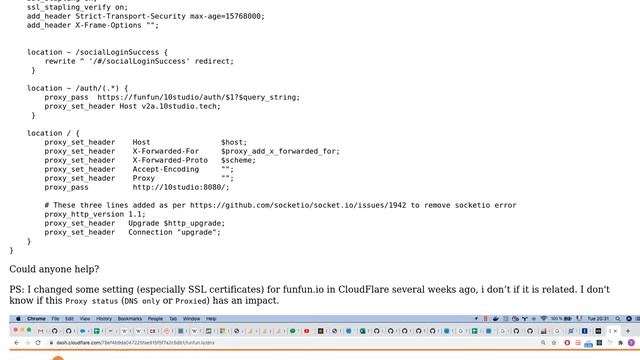640x360 pixels.
Task: Click the 'proxy_set_header Host v2a.10studio.tech;' line
Action: coord(132,106)
